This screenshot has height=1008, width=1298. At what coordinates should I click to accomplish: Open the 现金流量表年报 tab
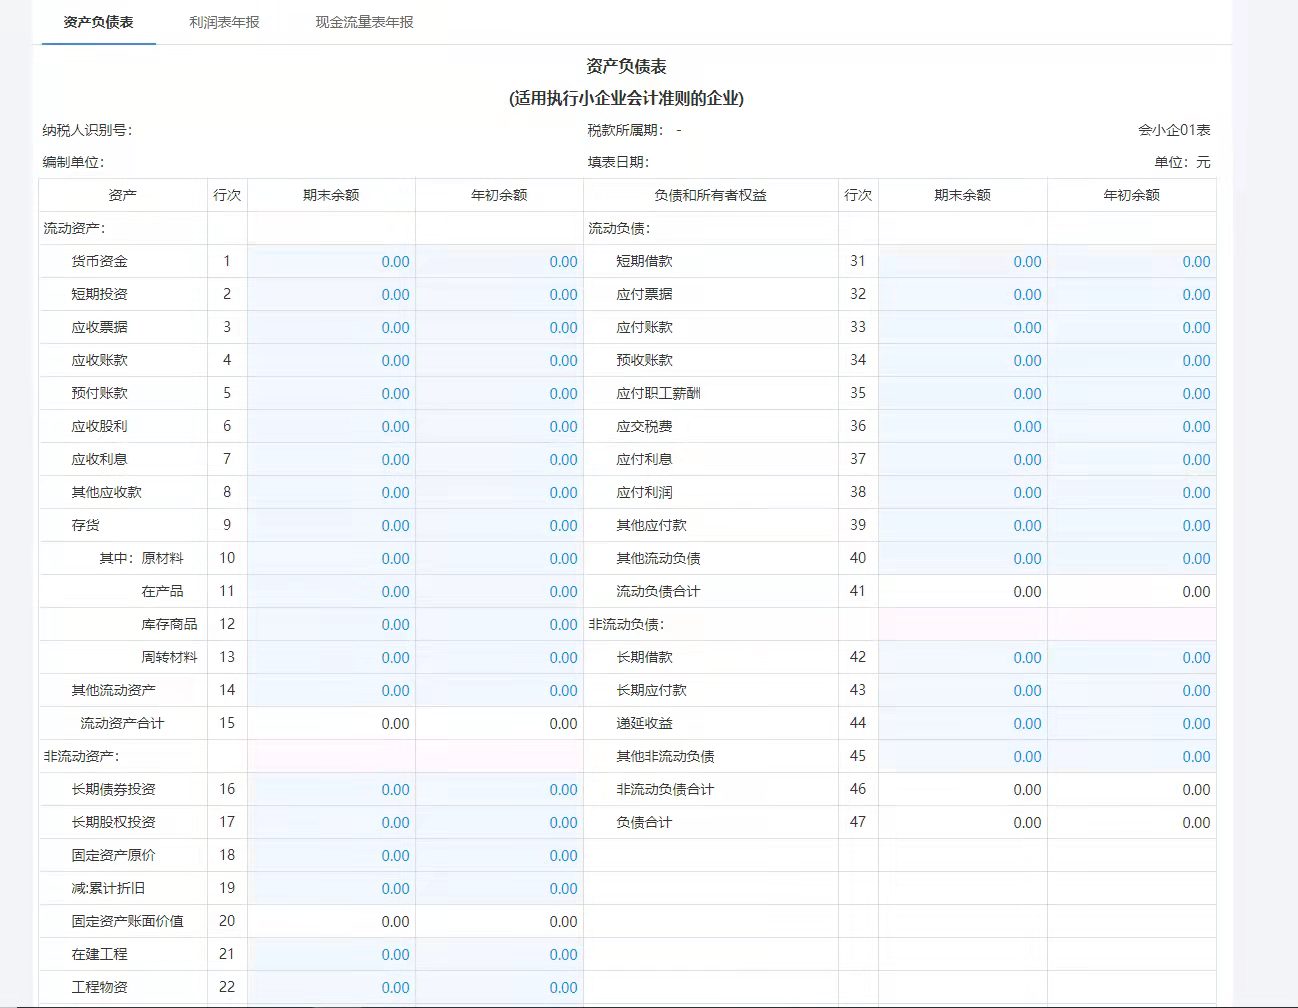(364, 22)
